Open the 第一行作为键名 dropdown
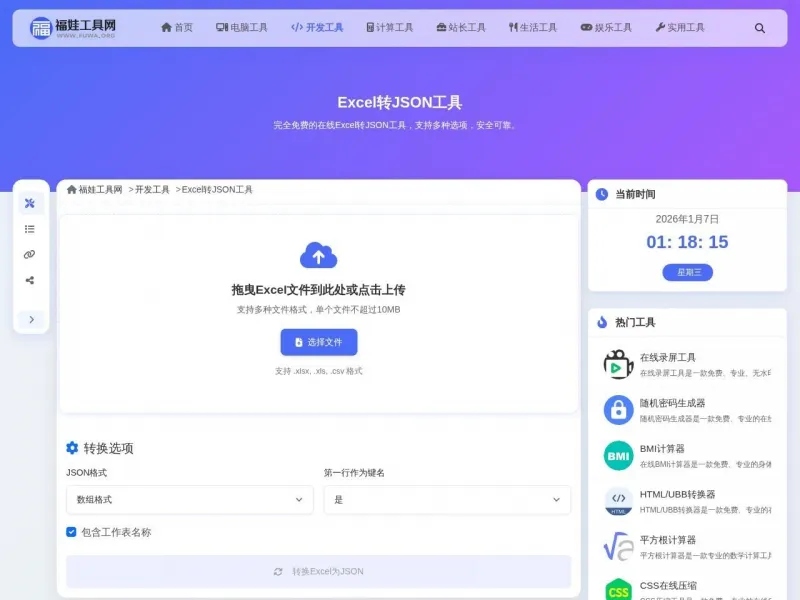This screenshot has height=600, width=800. click(446, 499)
